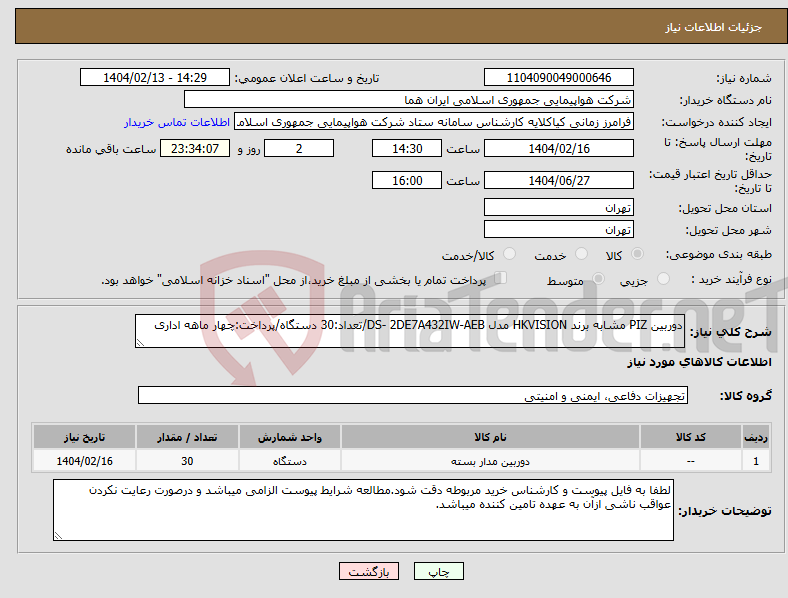Viewport: 788px width, 598px height.
Task: Click the row number 1 cell
Action: pyautogui.click(x=756, y=461)
